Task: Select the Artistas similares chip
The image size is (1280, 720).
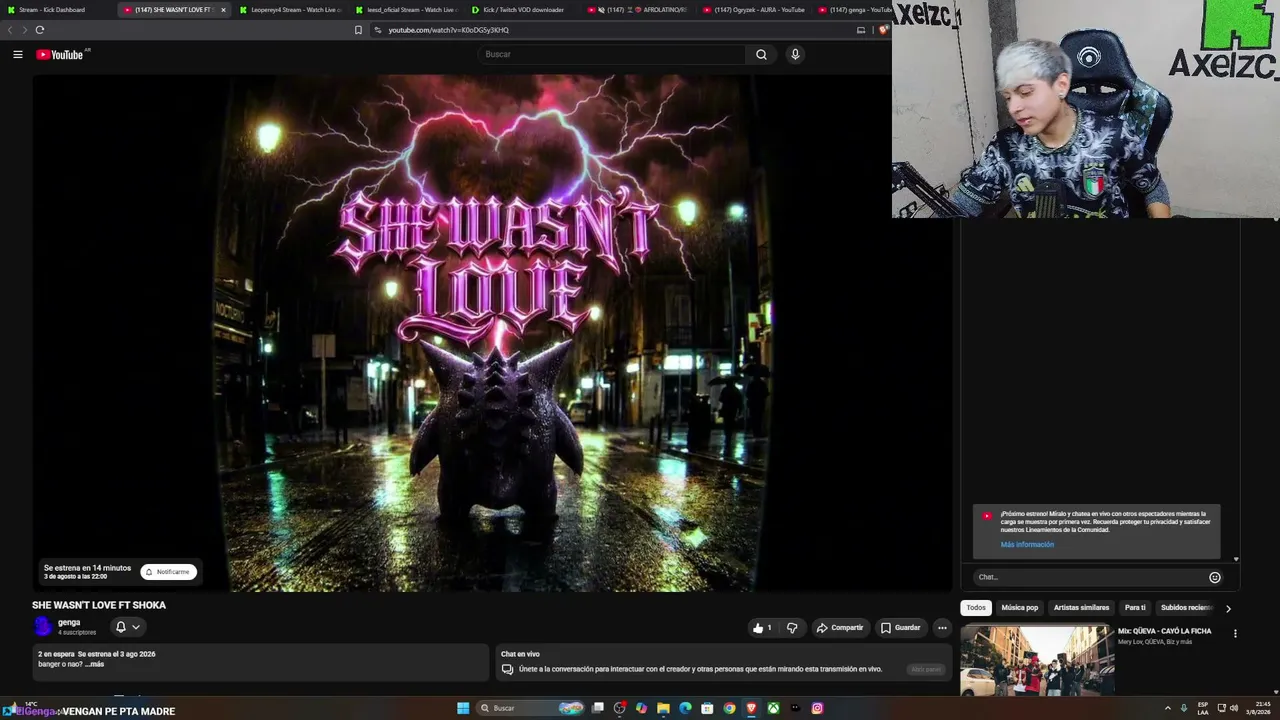Action: tap(1081, 608)
